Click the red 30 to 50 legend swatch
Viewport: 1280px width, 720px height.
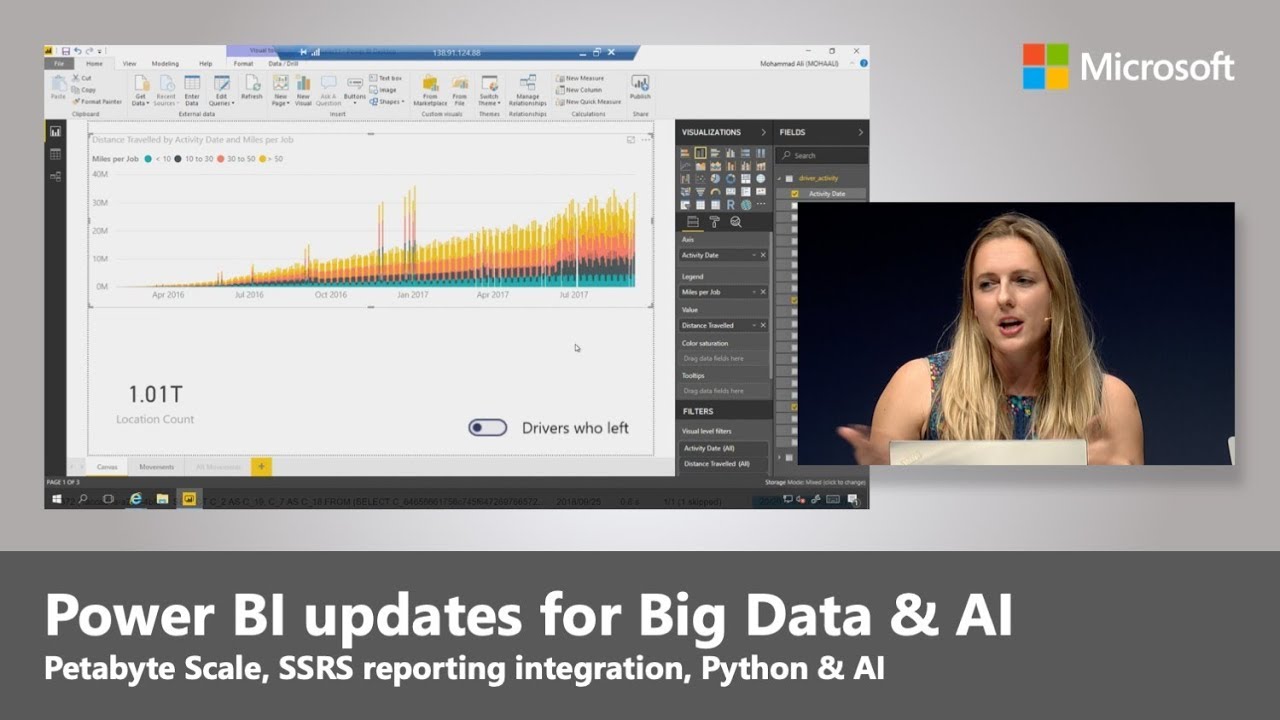222,159
